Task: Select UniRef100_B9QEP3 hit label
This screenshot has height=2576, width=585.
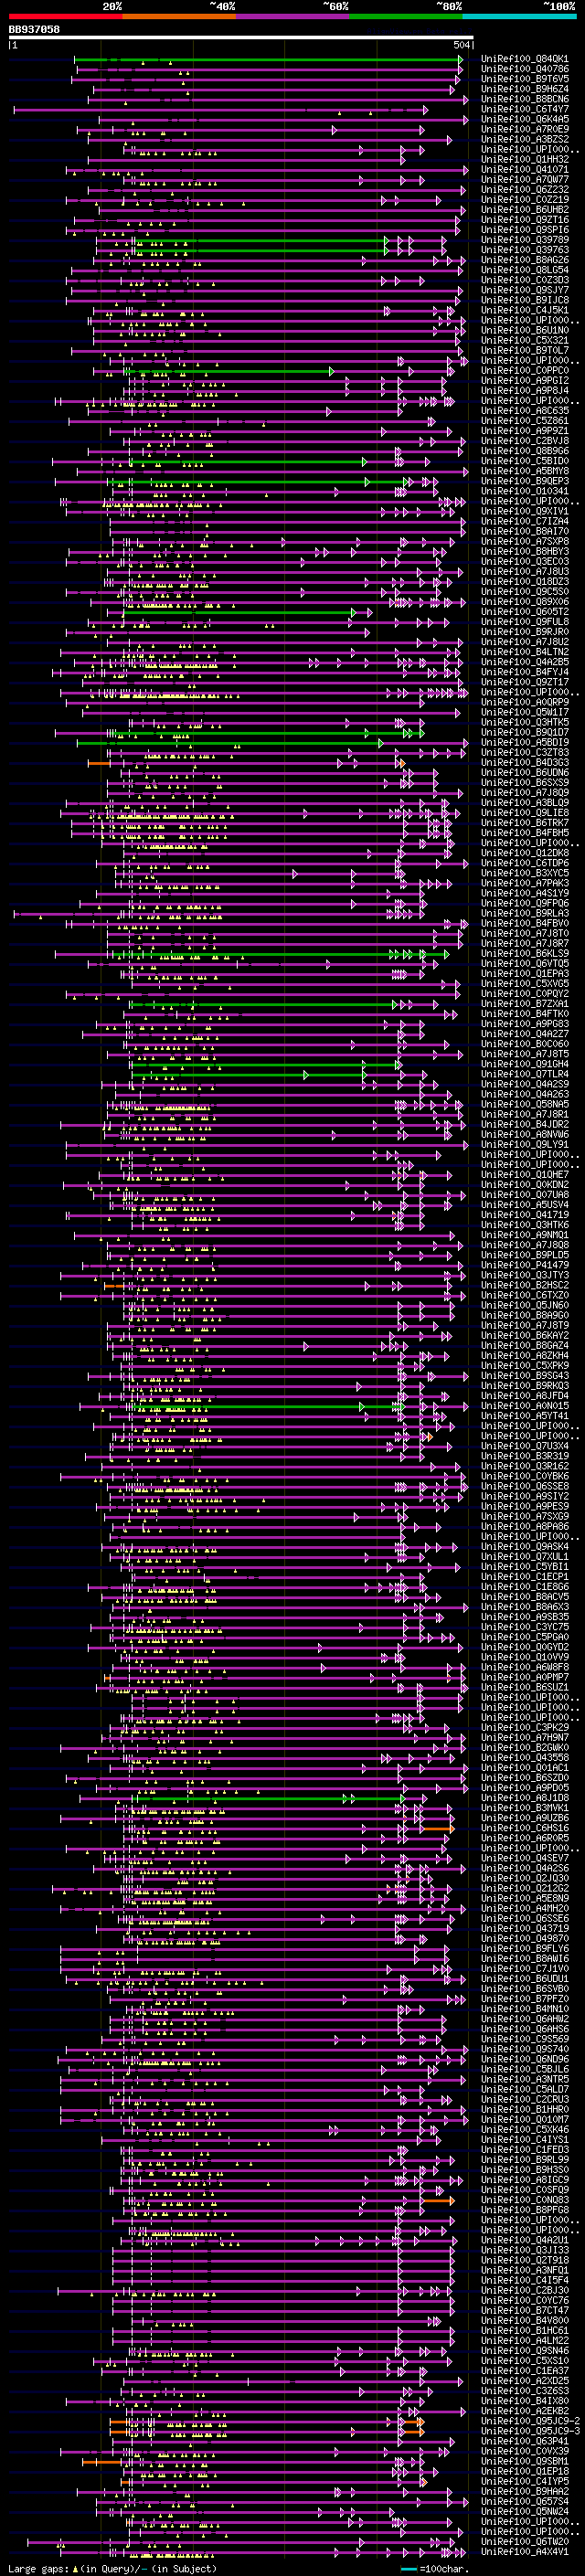Action: 524,481
